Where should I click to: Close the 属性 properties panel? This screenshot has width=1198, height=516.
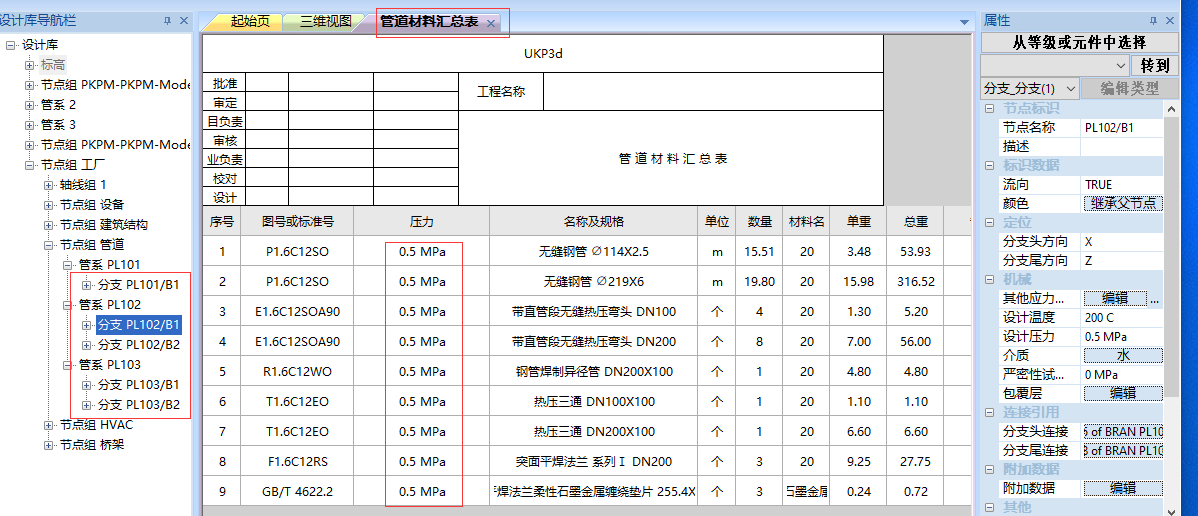click(1172, 21)
